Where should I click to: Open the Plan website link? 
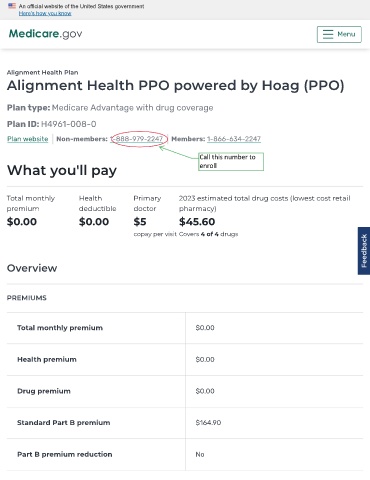[x=28, y=139]
